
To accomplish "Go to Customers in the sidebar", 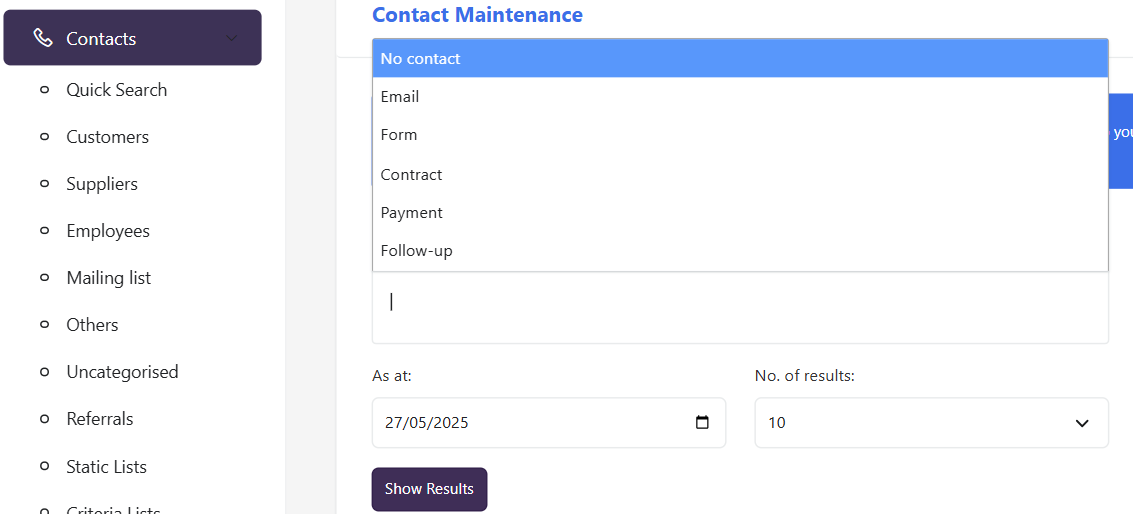I will tap(108, 137).
